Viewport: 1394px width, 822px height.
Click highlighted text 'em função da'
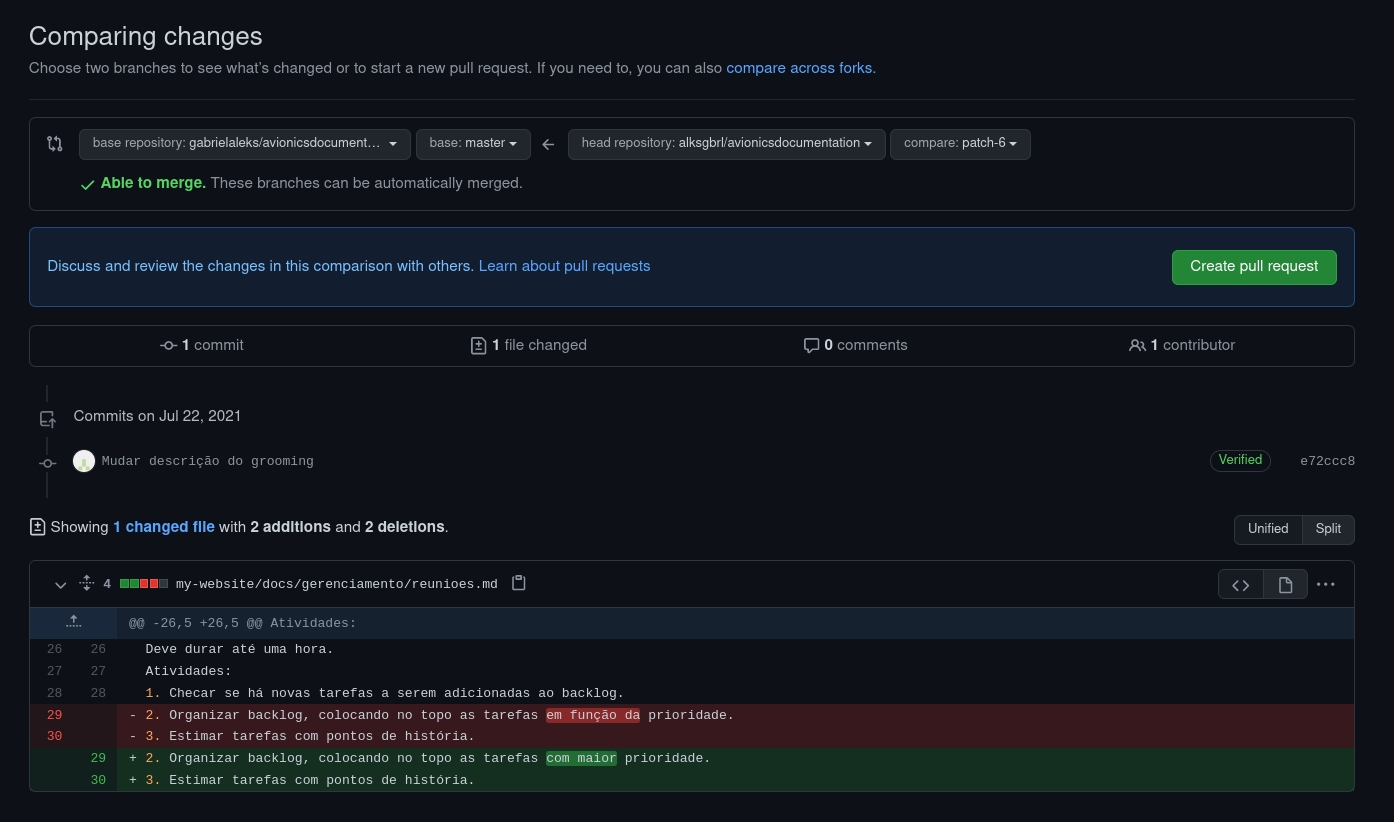(593, 715)
